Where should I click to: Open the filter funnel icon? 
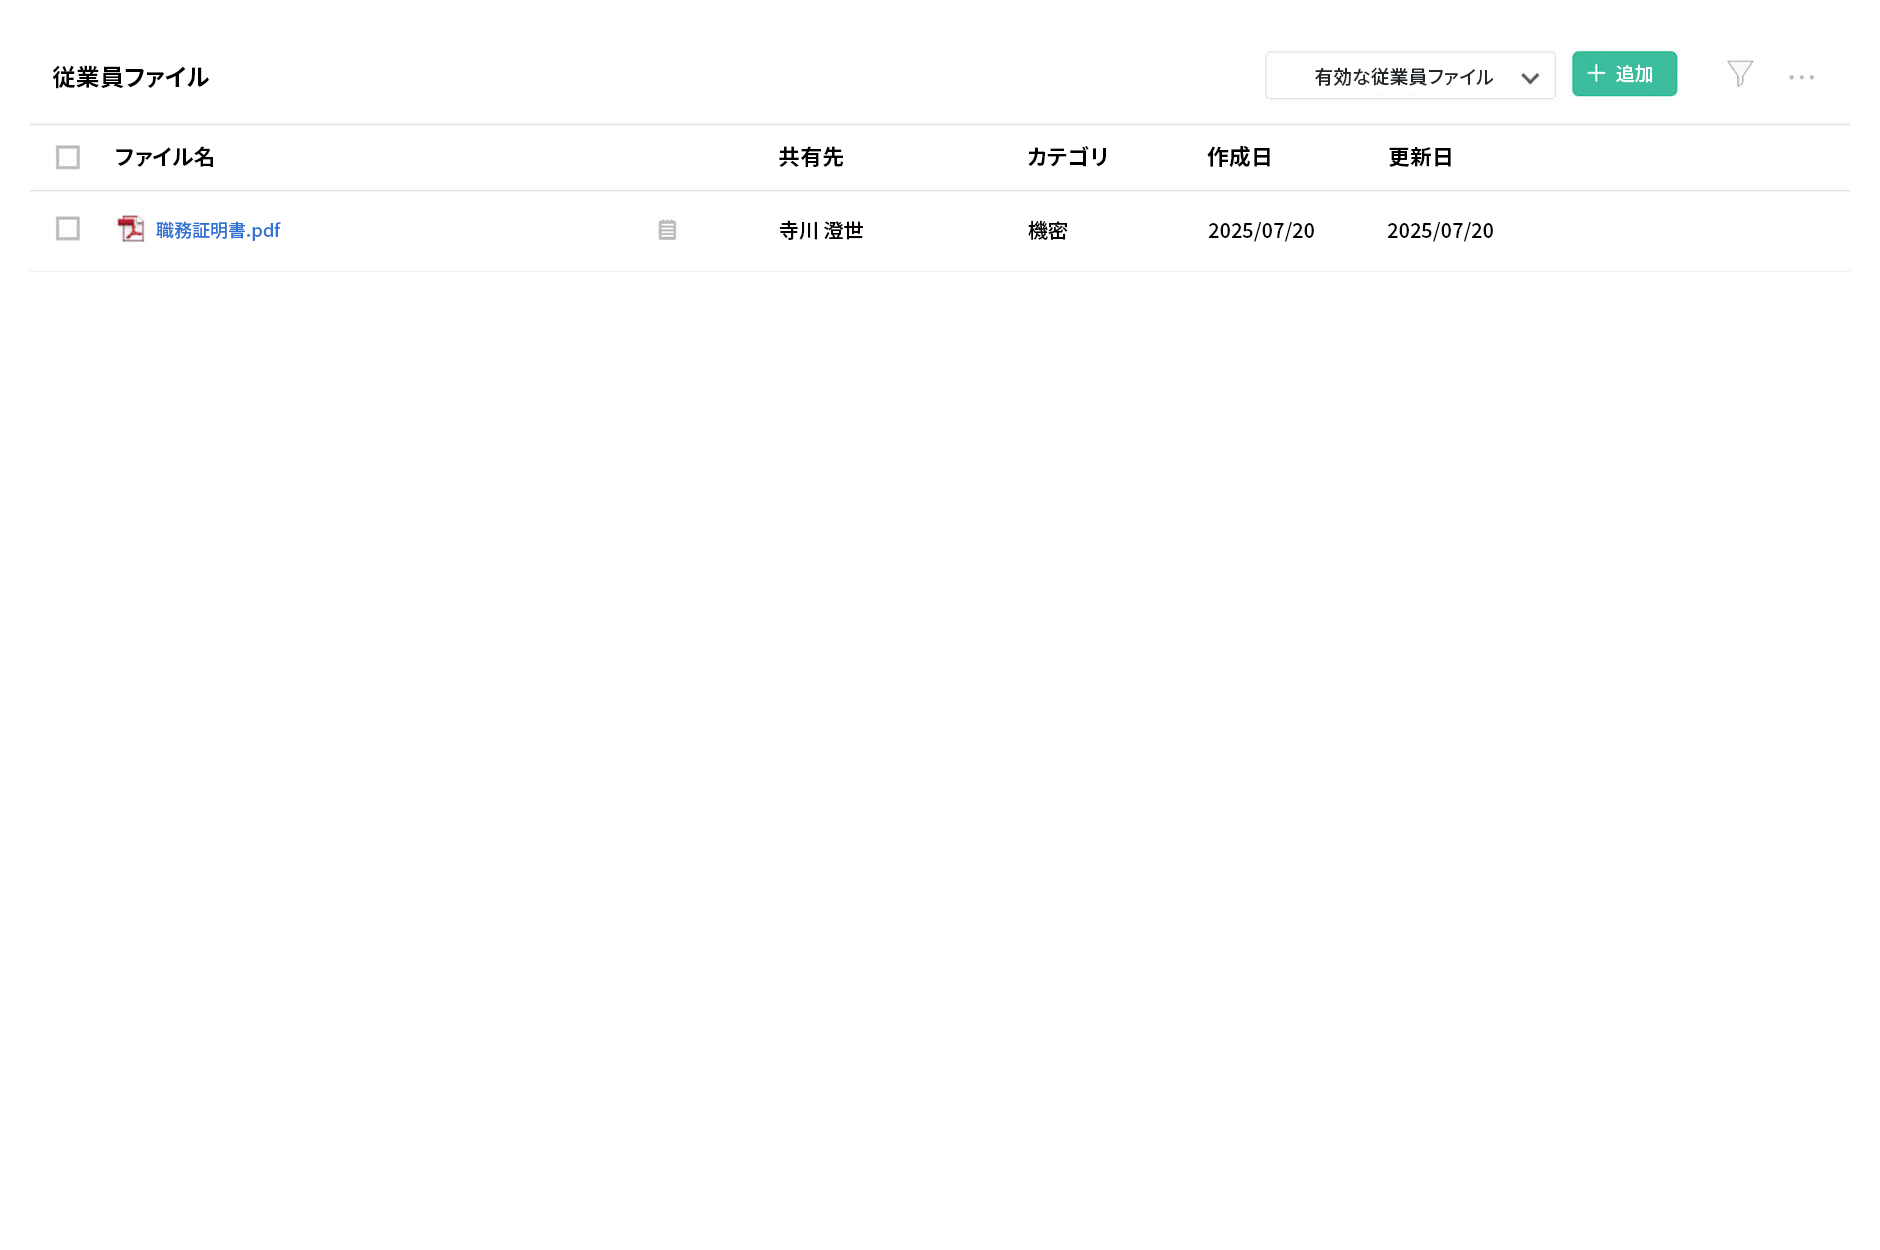tap(1740, 74)
